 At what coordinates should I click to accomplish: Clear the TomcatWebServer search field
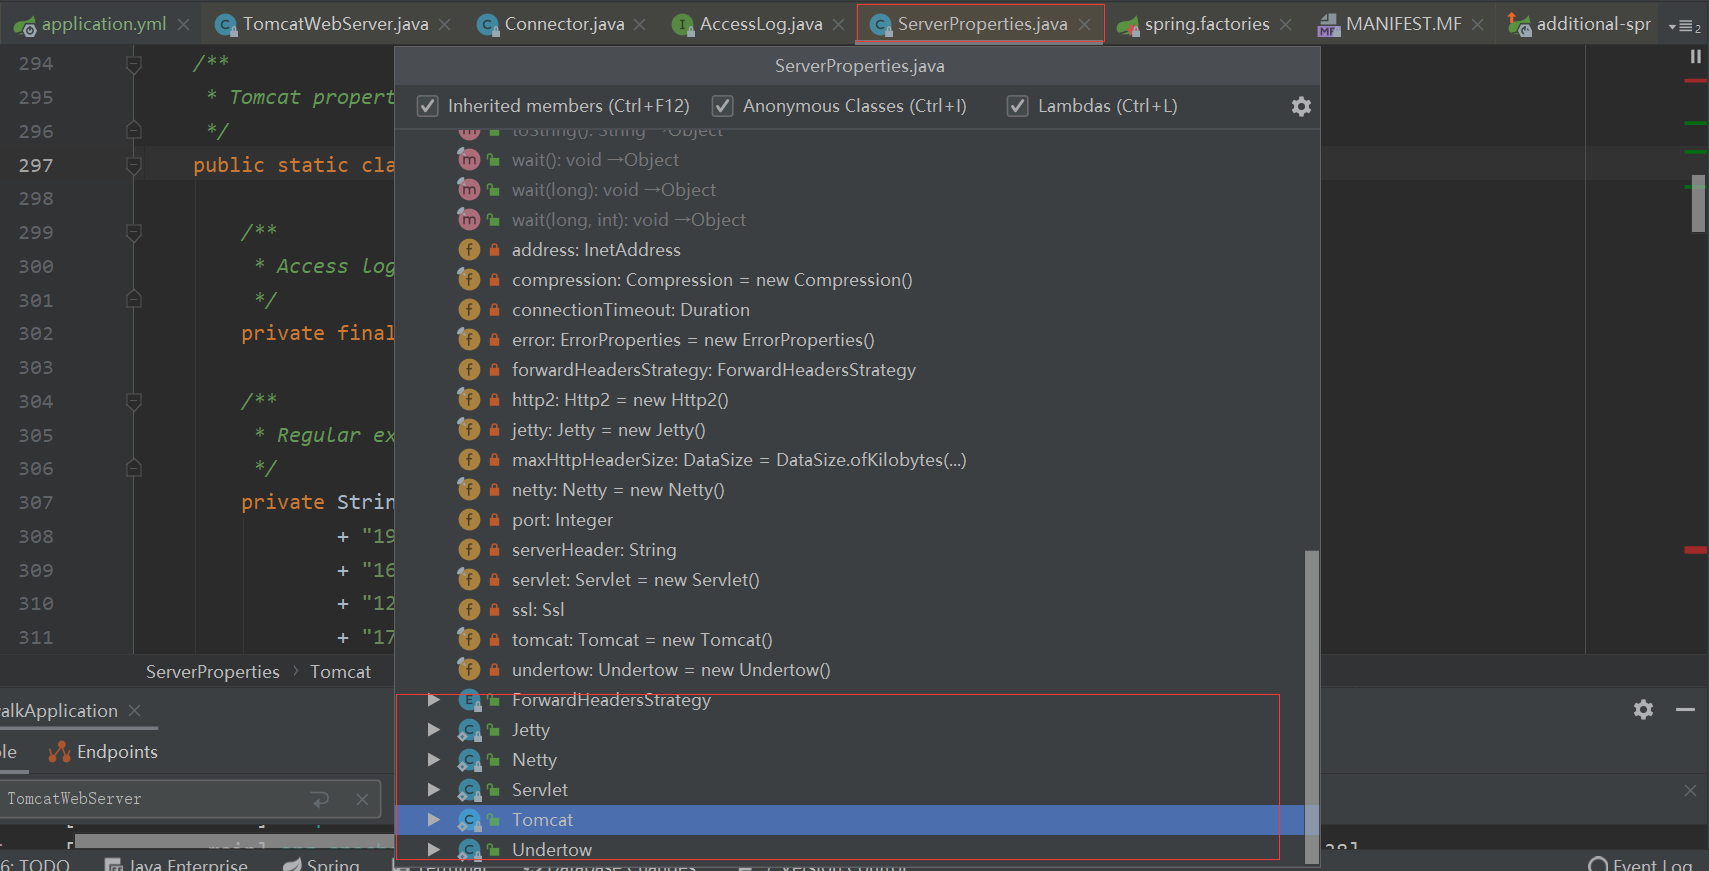pos(362,799)
